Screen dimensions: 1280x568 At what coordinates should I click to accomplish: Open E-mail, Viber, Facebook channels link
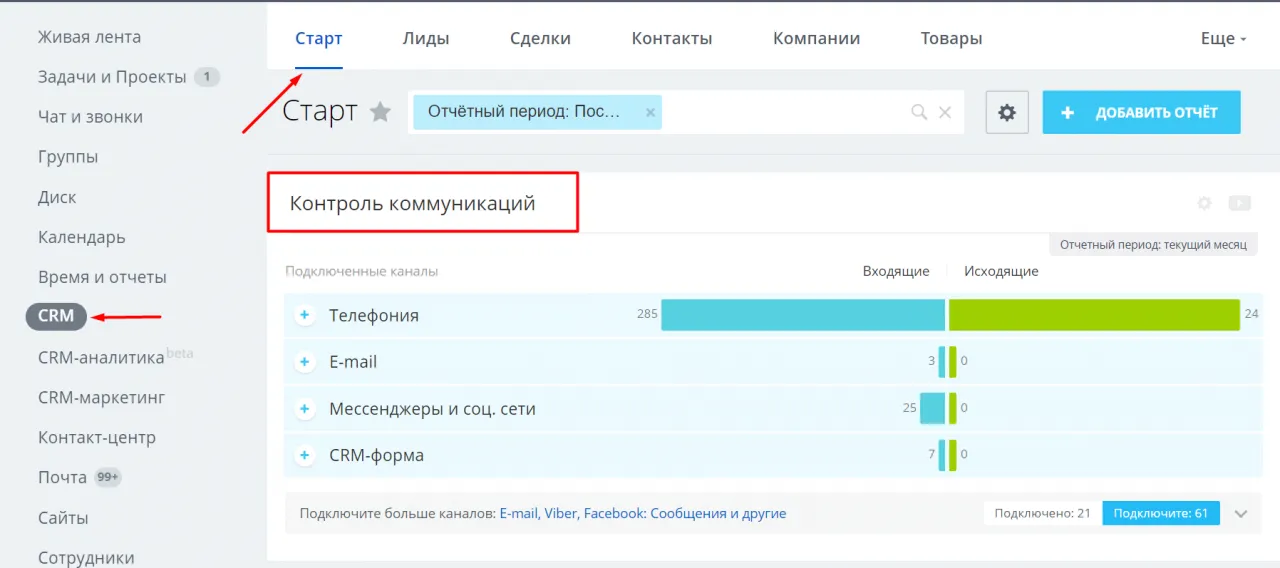coord(642,514)
